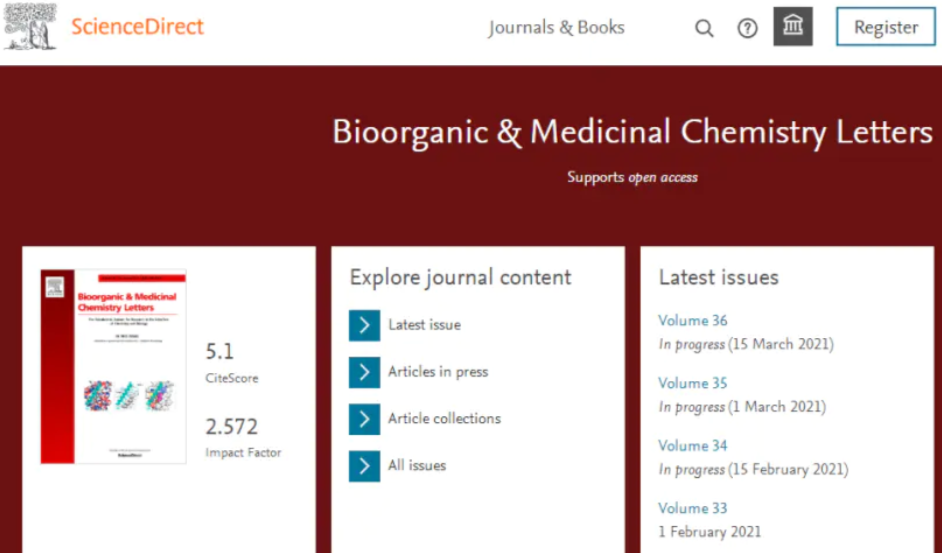This screenshot has width=942, height=553.
Task: Click the Register button
Action: (x=886, y=27)
